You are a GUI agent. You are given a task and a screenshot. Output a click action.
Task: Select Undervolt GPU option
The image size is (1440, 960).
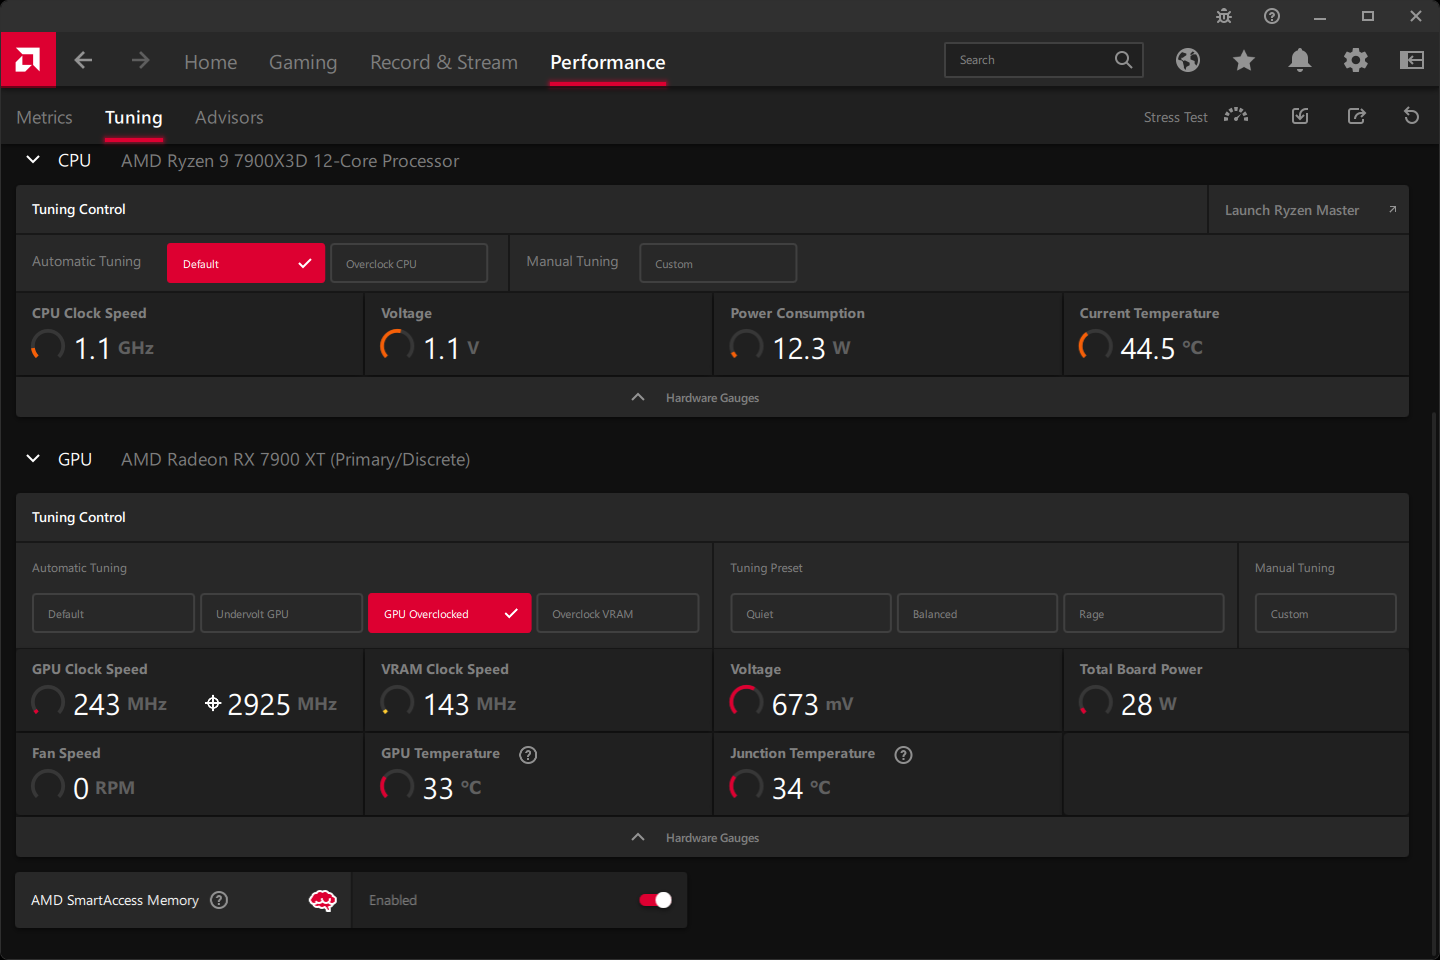click(x=281, y=613)
